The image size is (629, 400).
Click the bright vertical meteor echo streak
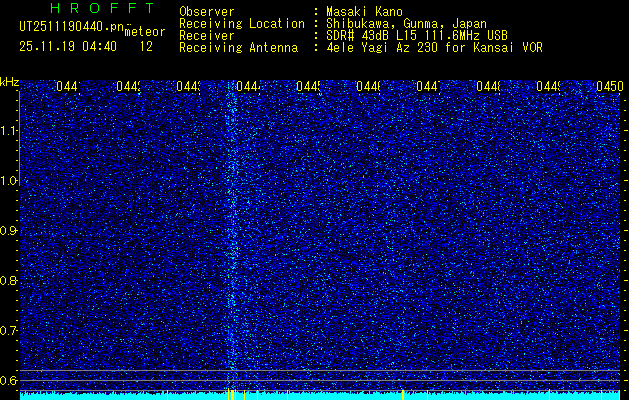(x=232, y=237)
